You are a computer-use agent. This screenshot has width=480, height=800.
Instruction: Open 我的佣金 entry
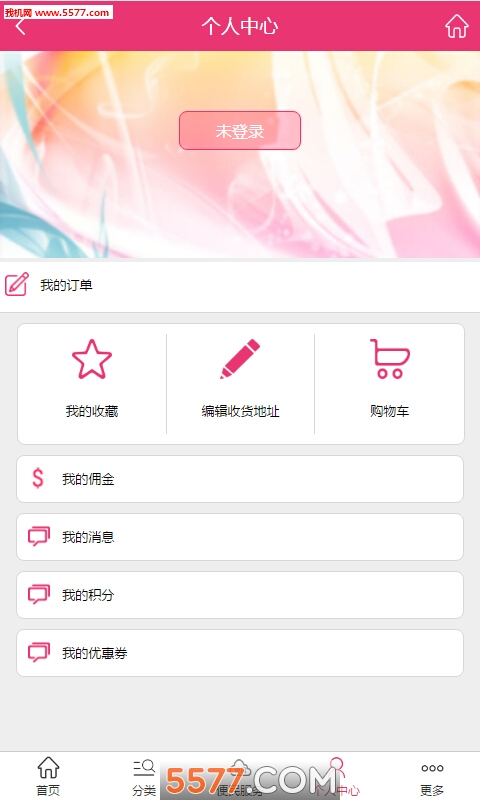240,479
